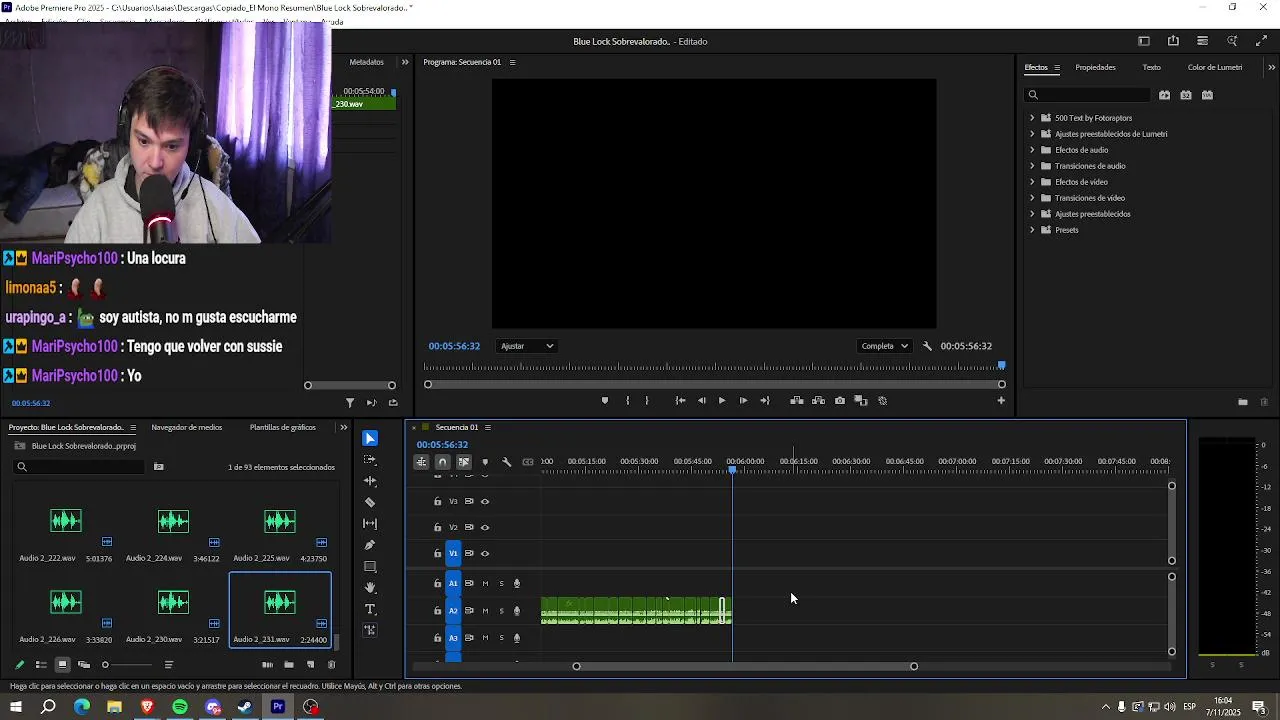Click the Effects panel search field

[1090, 95]
